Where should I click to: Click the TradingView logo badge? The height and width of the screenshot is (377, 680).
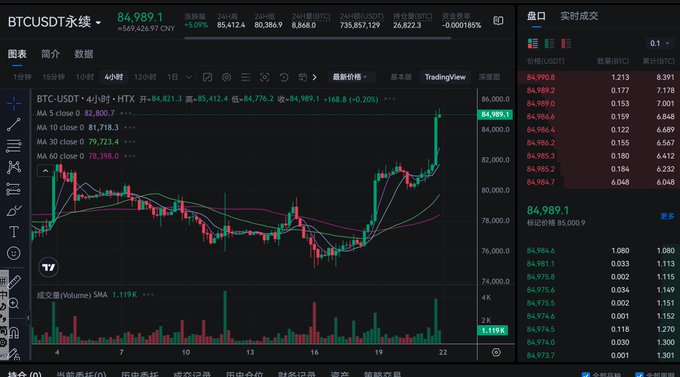click(49, 267)
